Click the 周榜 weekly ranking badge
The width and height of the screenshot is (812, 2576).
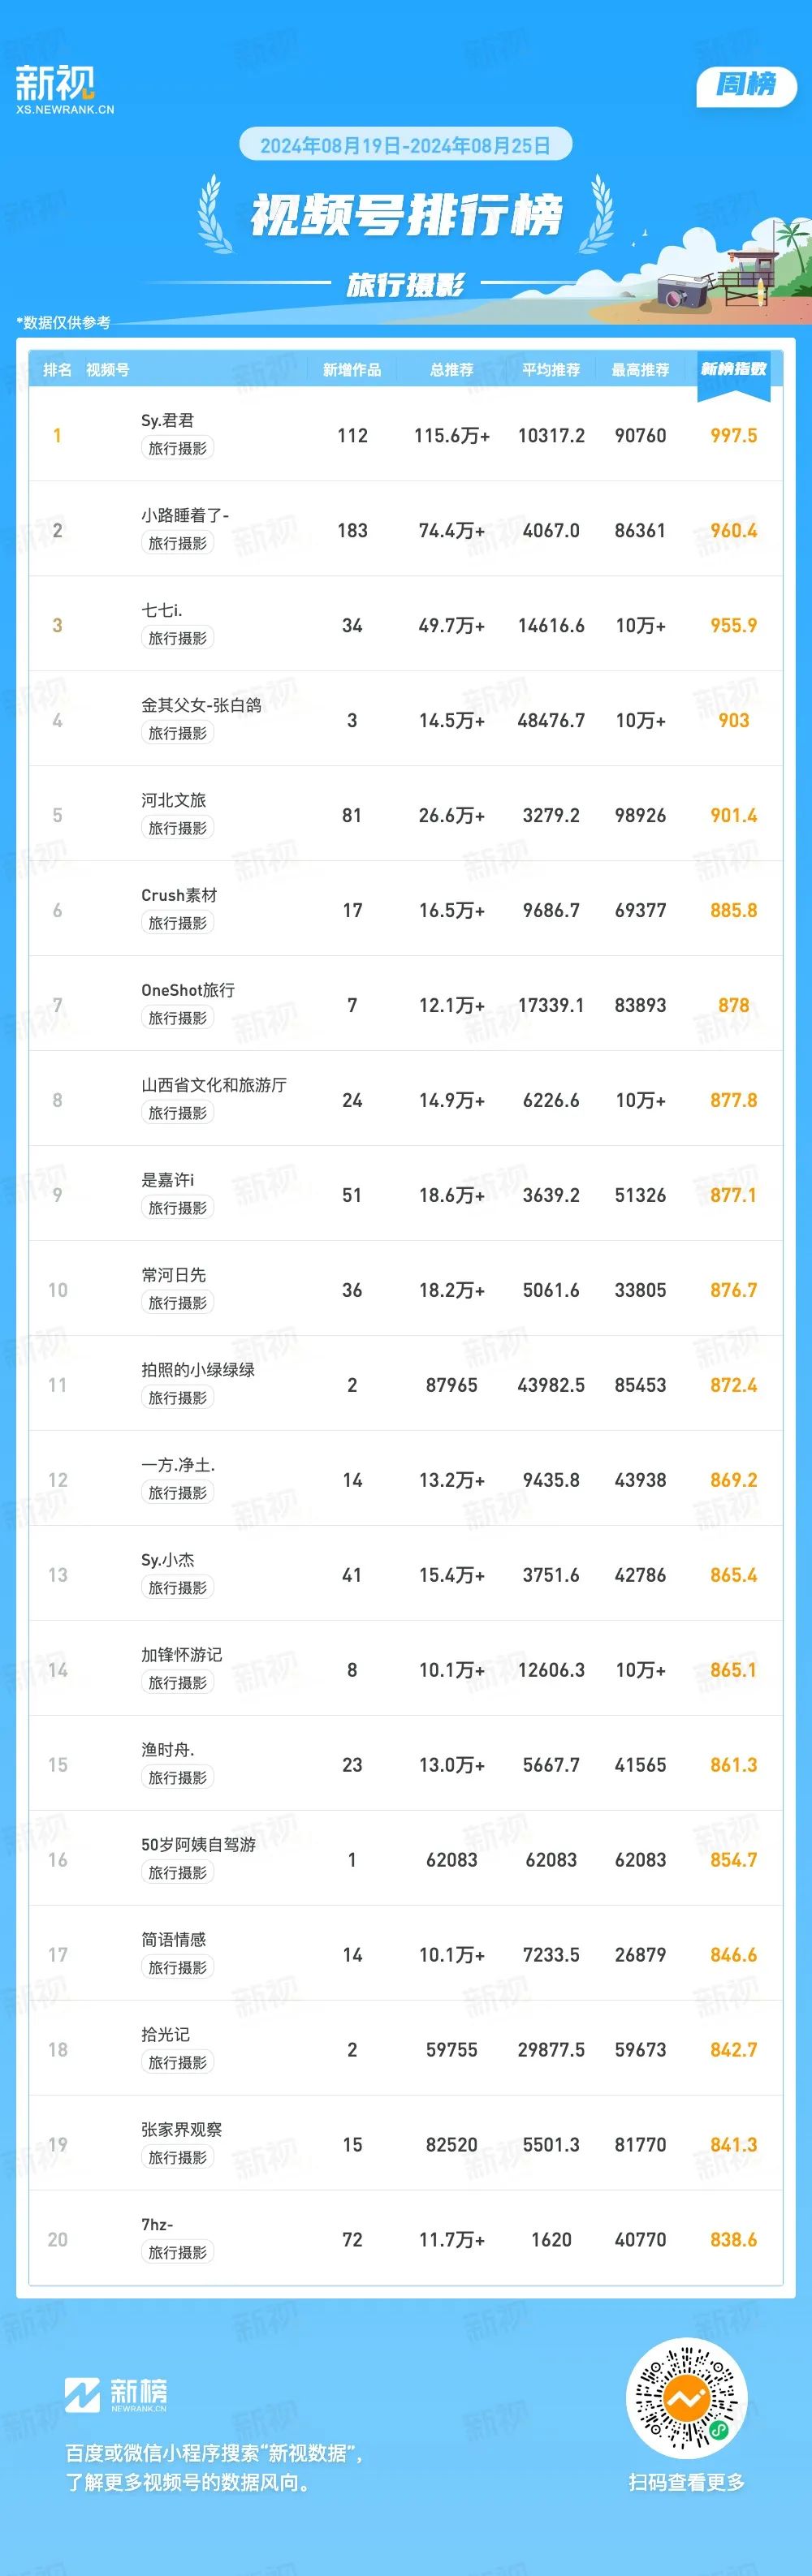(746, 86)
